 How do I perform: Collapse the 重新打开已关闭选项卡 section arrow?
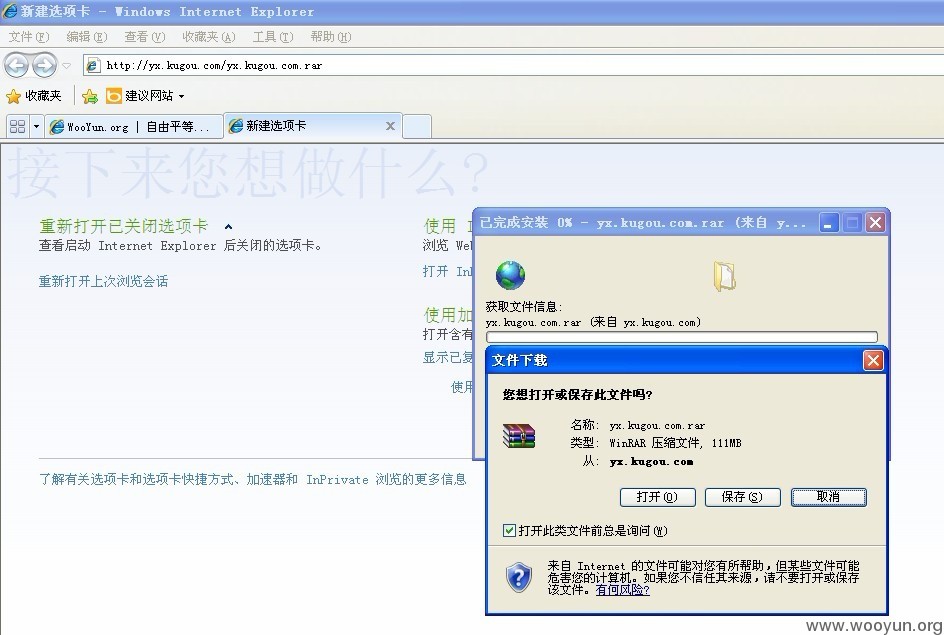tap(228, 227)
